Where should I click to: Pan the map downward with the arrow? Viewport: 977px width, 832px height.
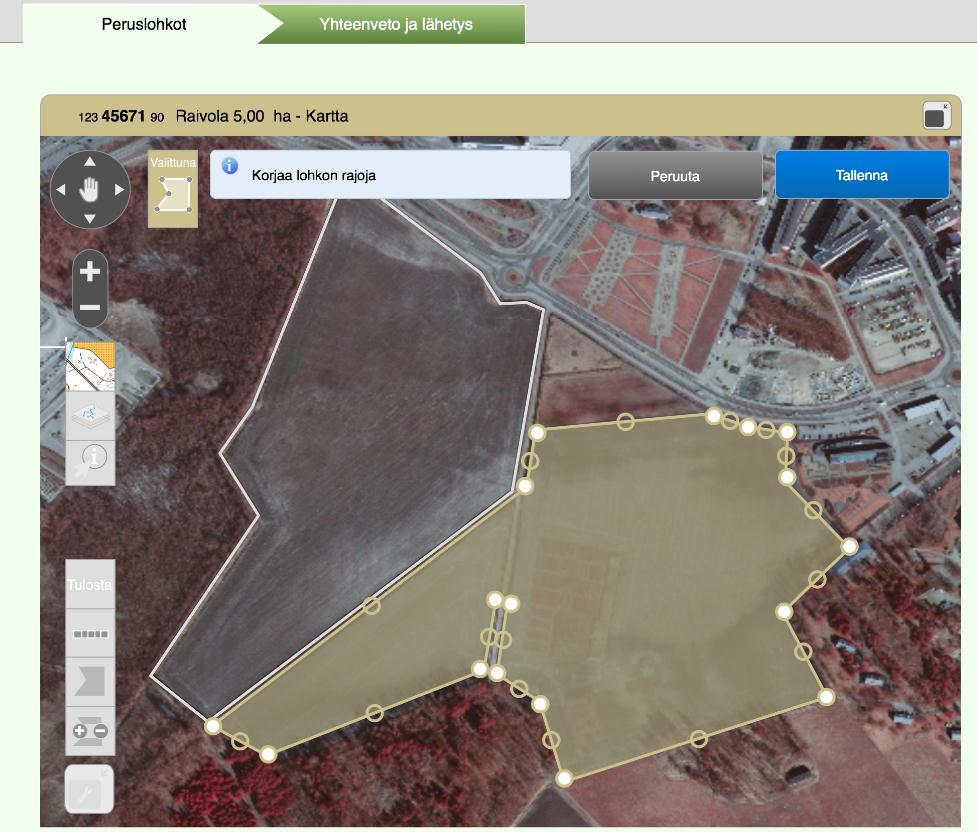click(x=90, y=219)
